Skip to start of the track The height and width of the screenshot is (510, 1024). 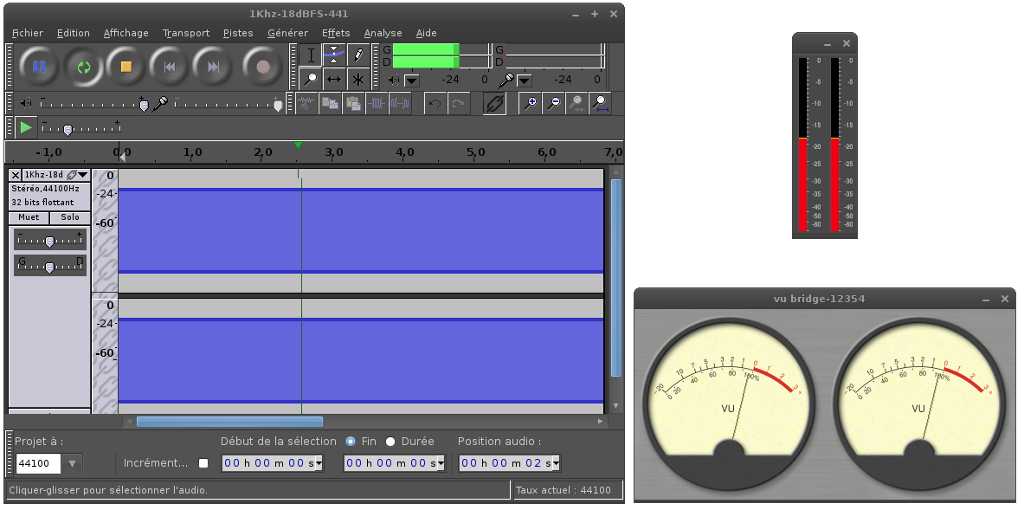pyautogui.click(x=170, y=67)
